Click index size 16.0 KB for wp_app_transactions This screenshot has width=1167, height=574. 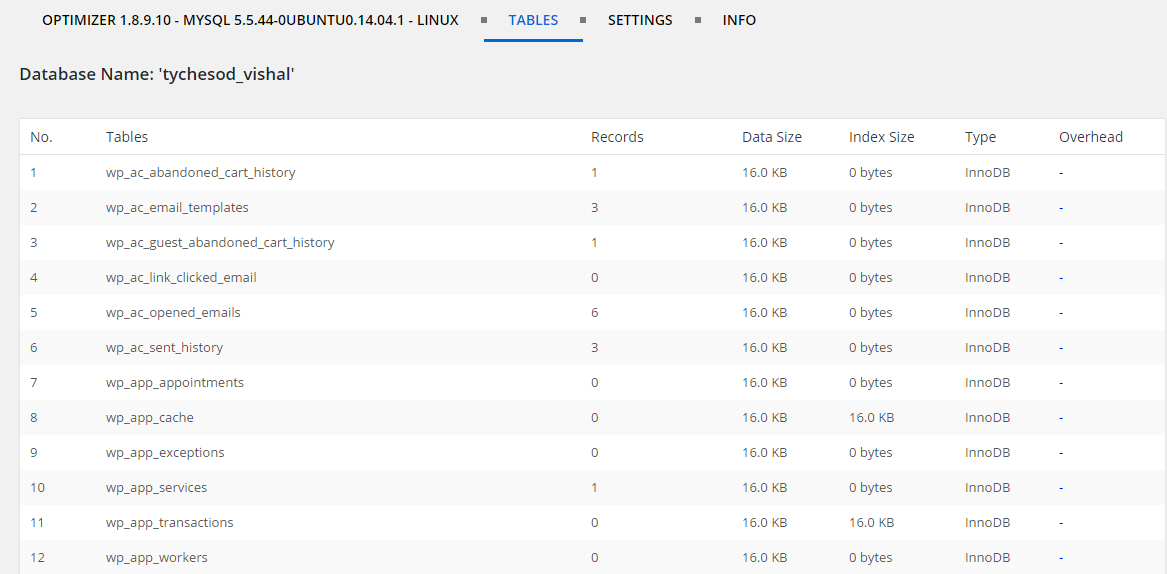(x=871, y=523)
